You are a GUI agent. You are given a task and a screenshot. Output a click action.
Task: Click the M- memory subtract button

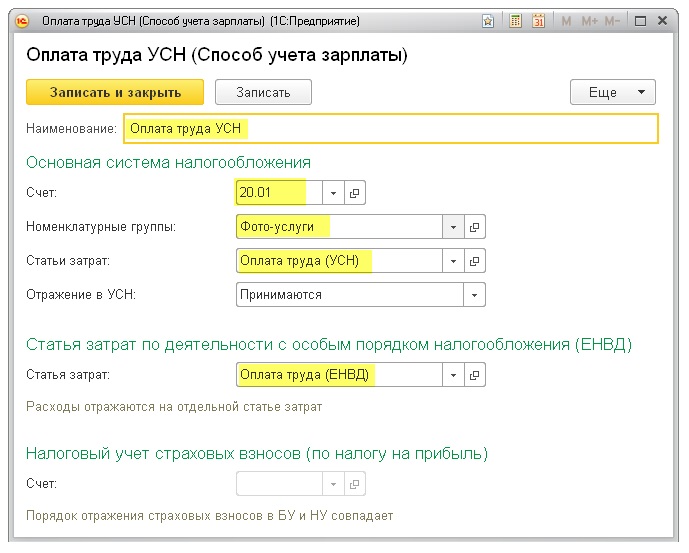click(612, 21)
